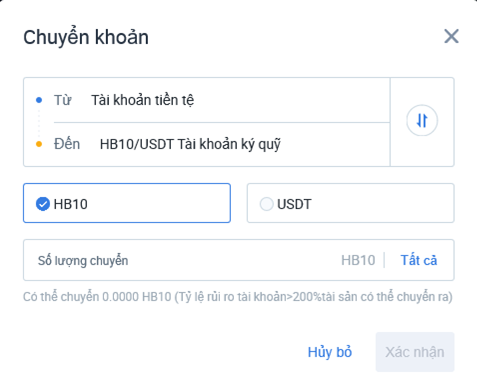
Task: Click the available 0.0000 HB10 hint text
Action: point(237,297)
